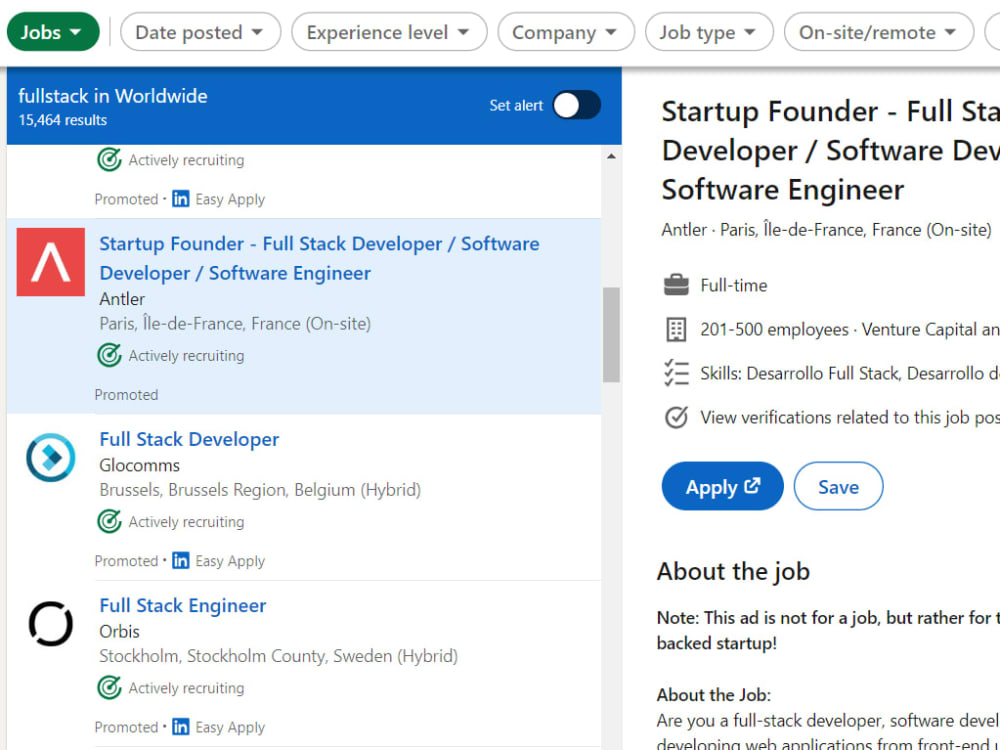Viewport: 1000px width, 750px height.
Task: Click Paris, Île-de-France, France (On-site) in list
Action: click(x=235, y=323)
